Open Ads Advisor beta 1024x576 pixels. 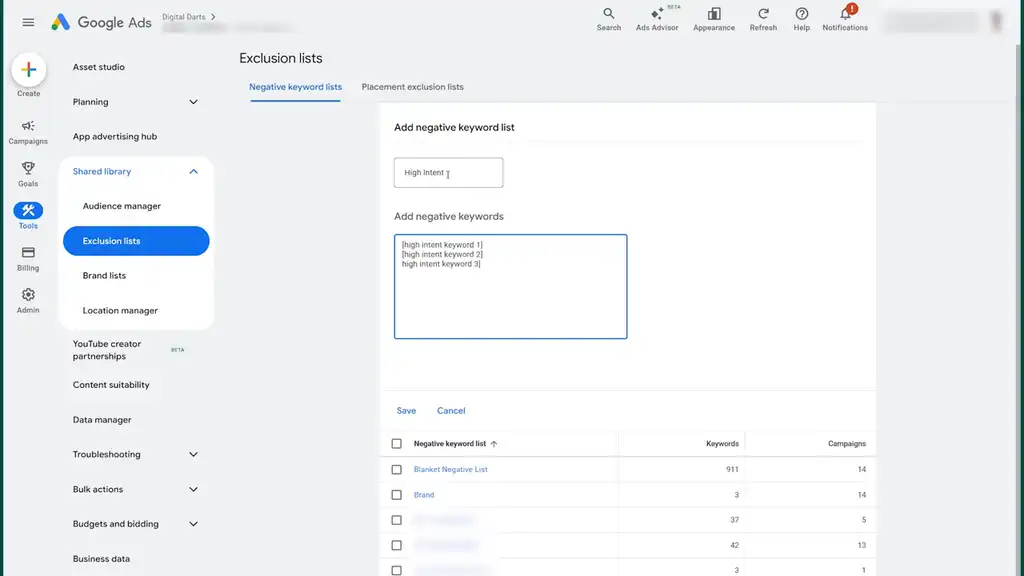(657, 19)
